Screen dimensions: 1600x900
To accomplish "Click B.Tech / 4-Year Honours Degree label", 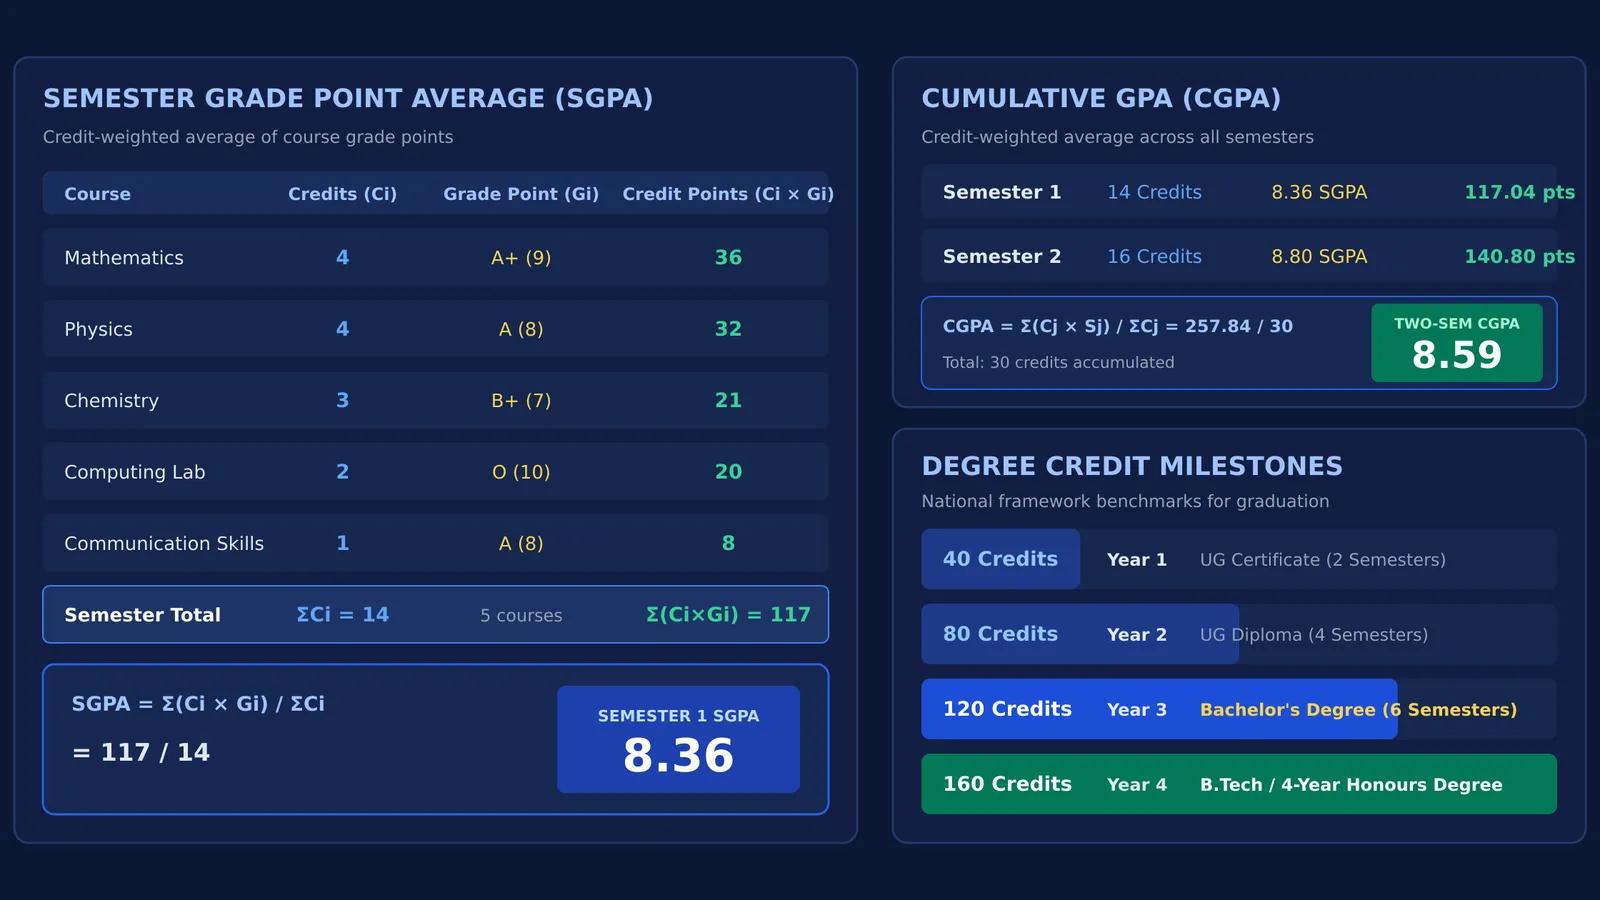I will coord(1351,785).
